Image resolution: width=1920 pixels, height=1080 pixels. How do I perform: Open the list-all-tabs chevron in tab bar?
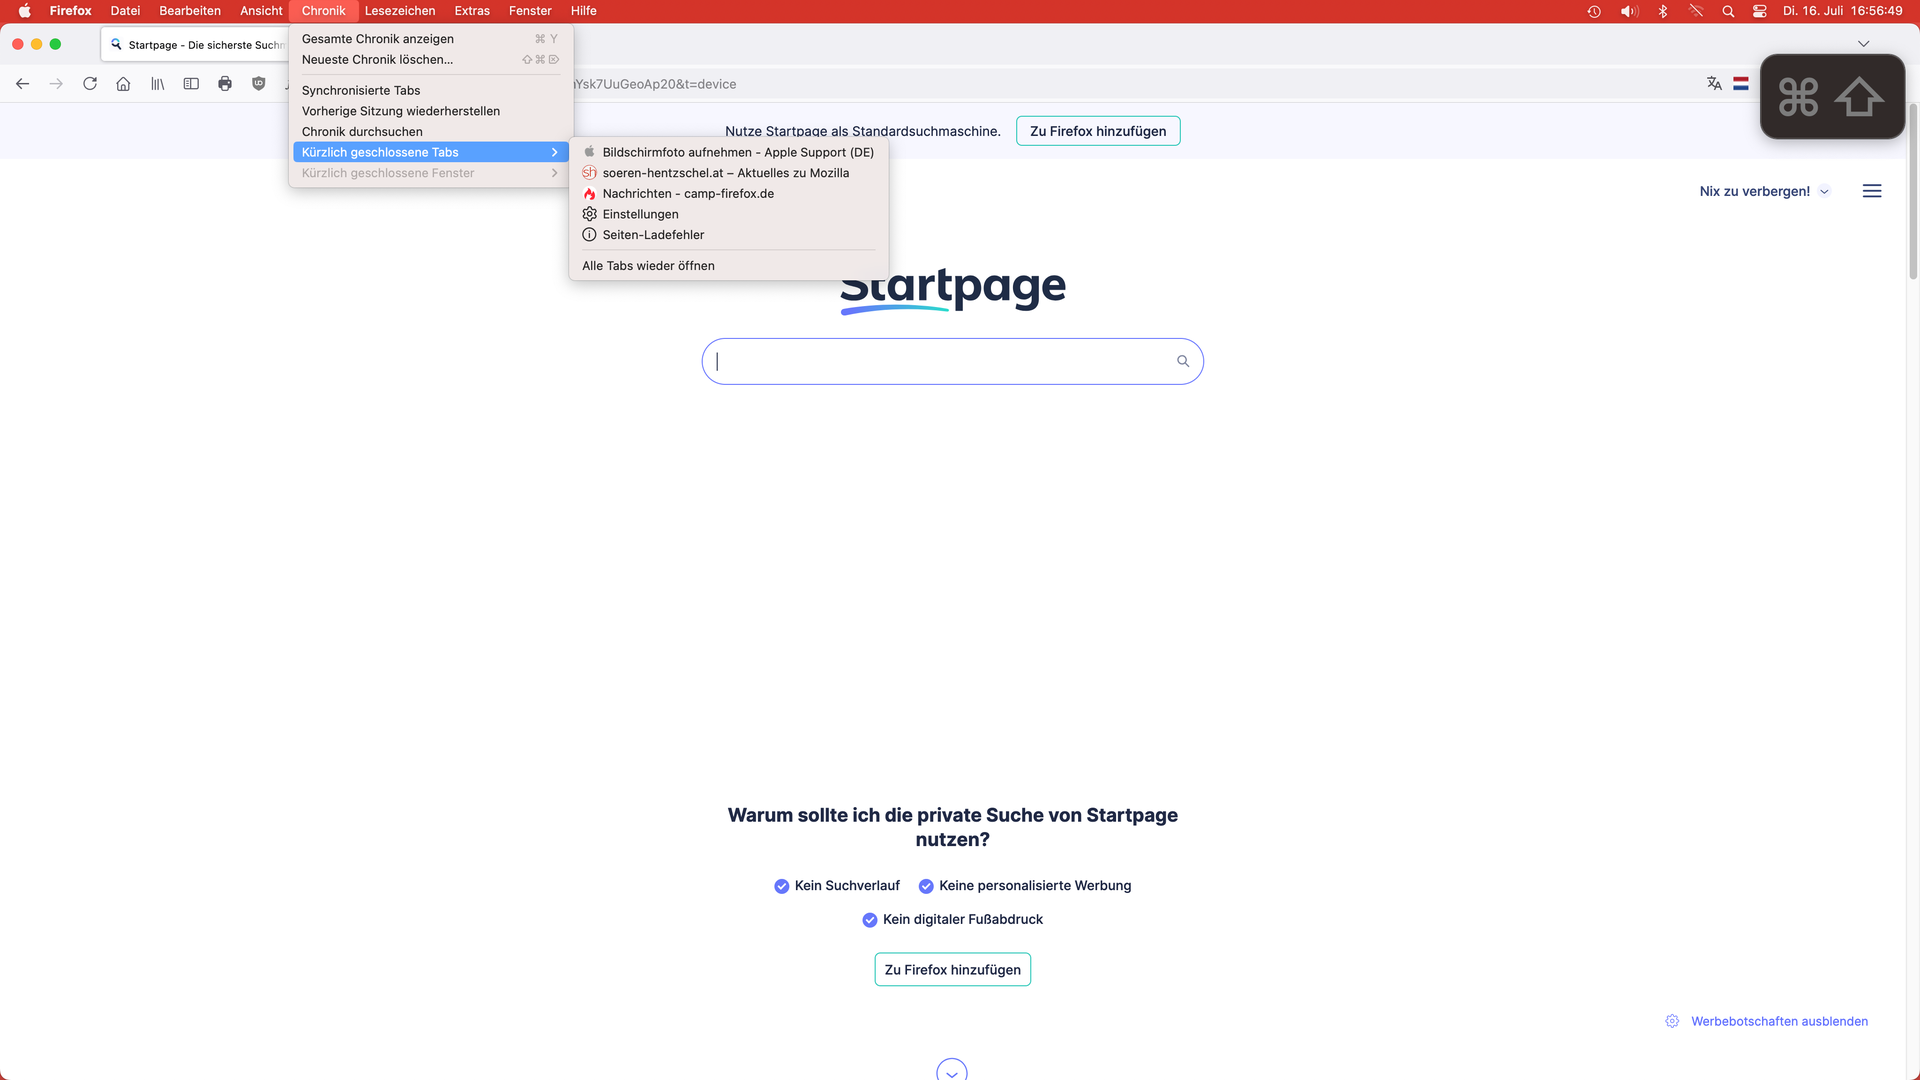(1863, 44)
